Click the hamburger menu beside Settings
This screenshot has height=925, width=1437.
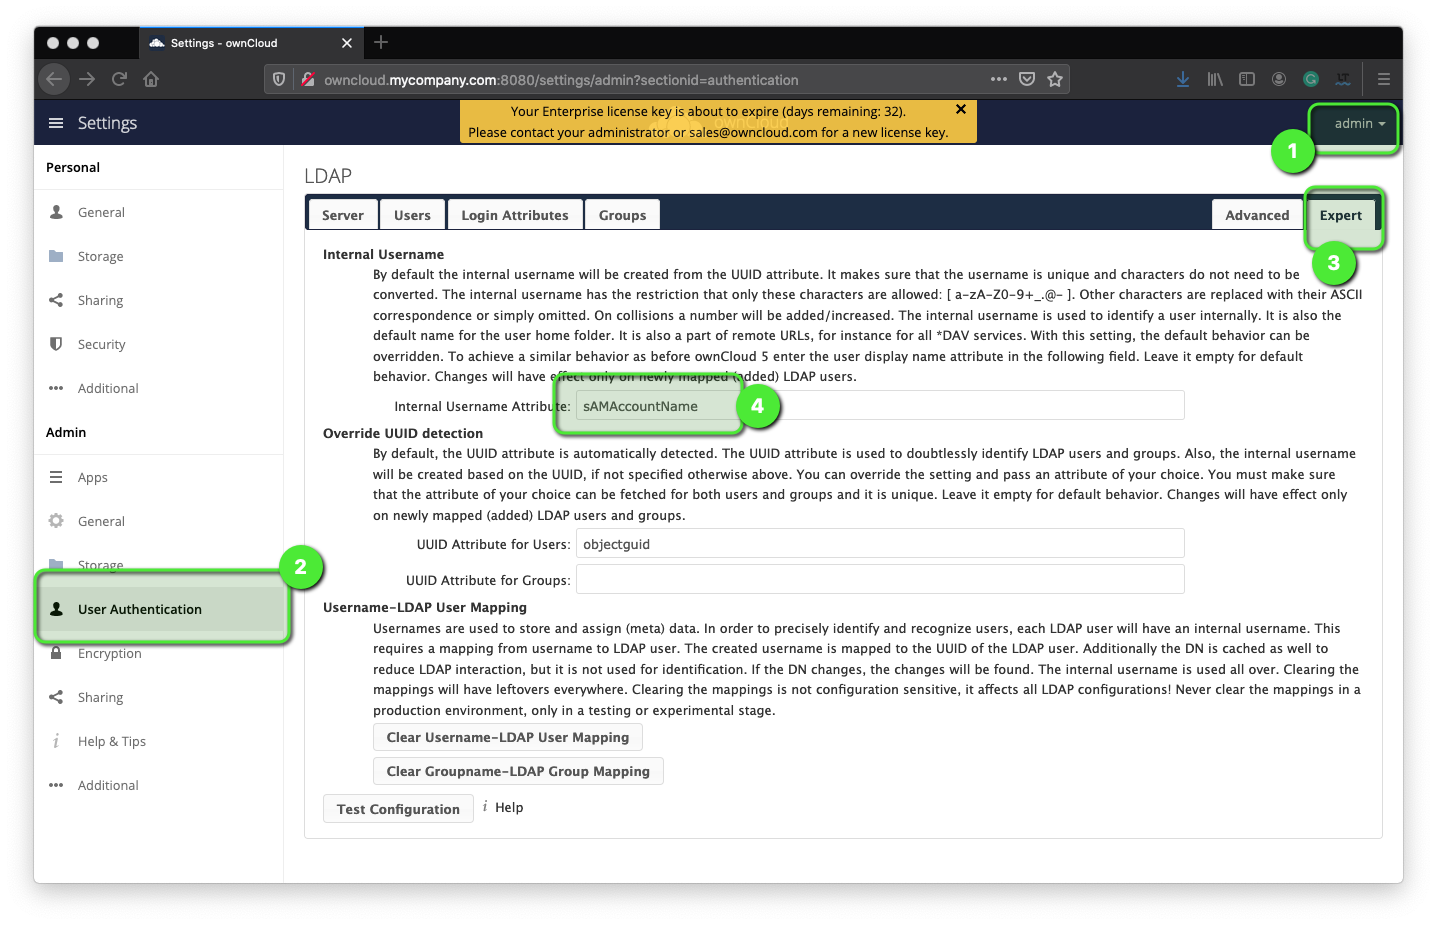pos(55,122)
